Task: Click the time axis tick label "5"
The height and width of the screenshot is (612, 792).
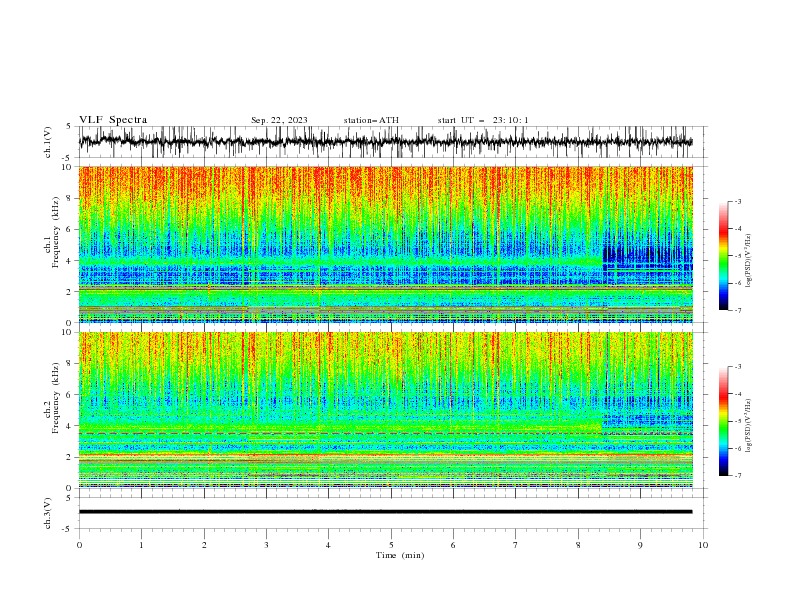Action: click(x=391, y=545)
